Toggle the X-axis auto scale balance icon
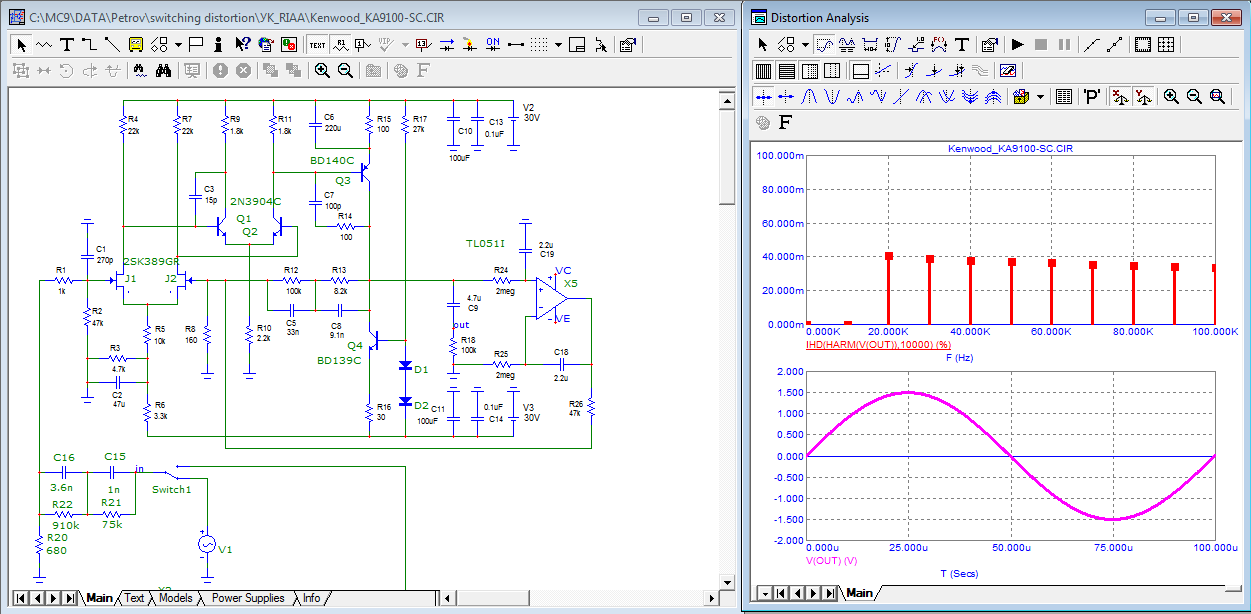The height and width of the screenshot is (614, 1251). [x=1119, y=97]
